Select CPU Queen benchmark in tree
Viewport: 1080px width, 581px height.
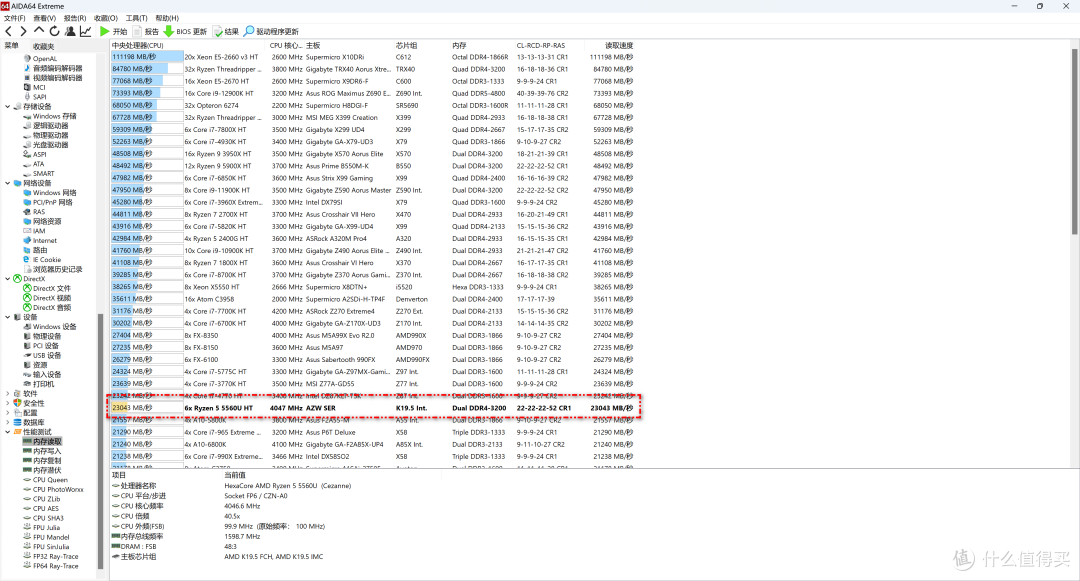tap(50, 480)
